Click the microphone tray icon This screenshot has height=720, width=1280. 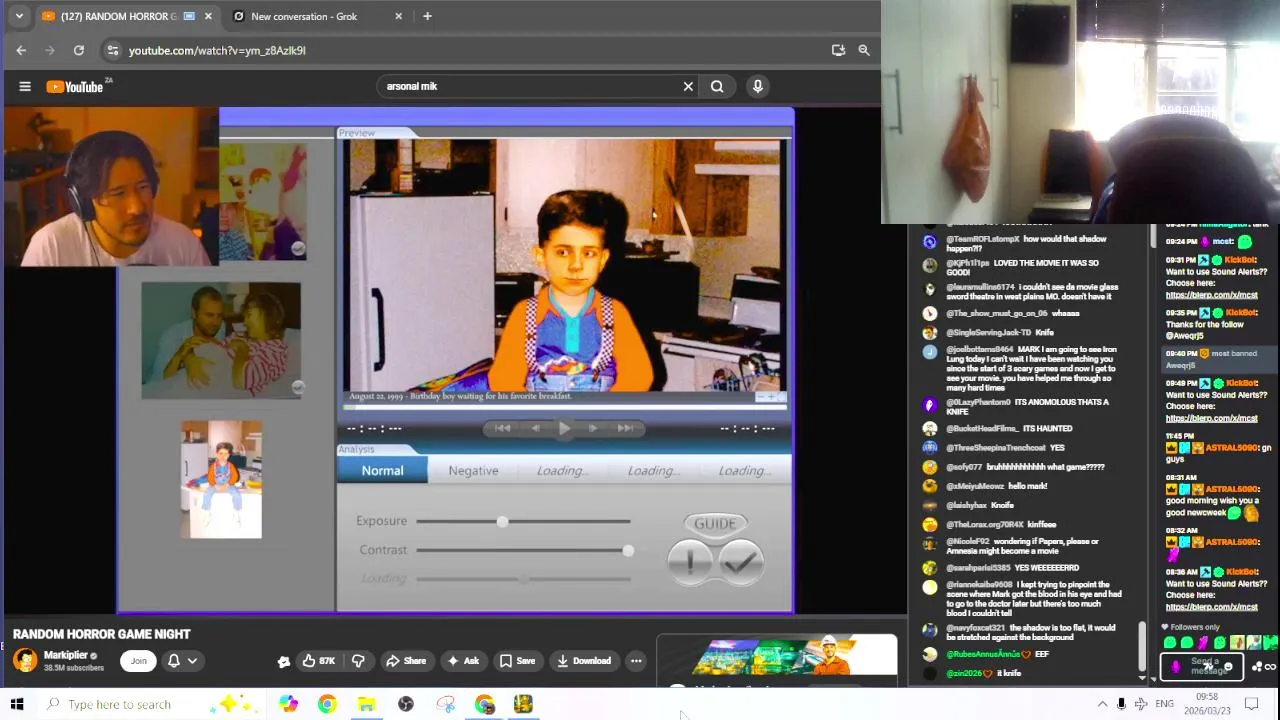coord(1121,704)
